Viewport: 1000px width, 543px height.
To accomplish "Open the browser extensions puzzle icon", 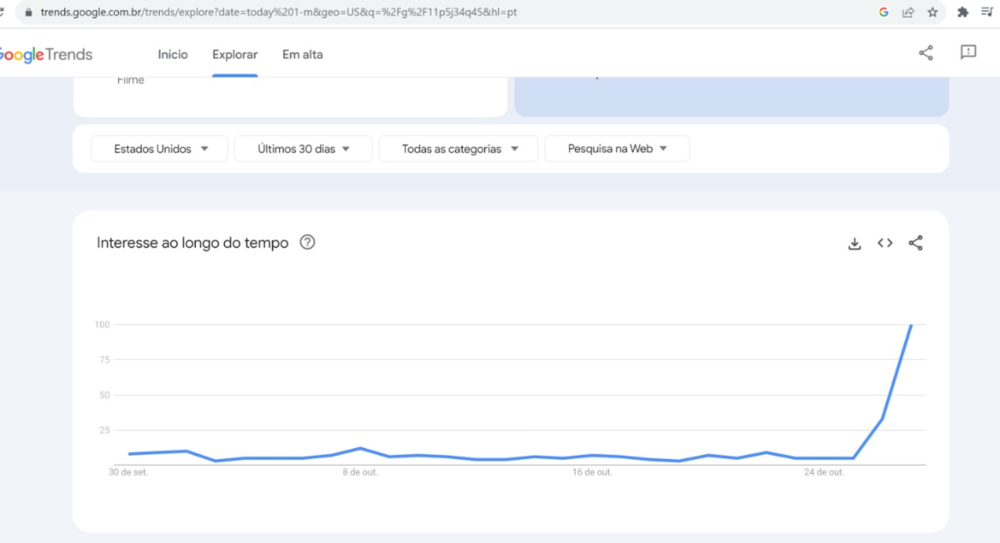I will [963, 12].
